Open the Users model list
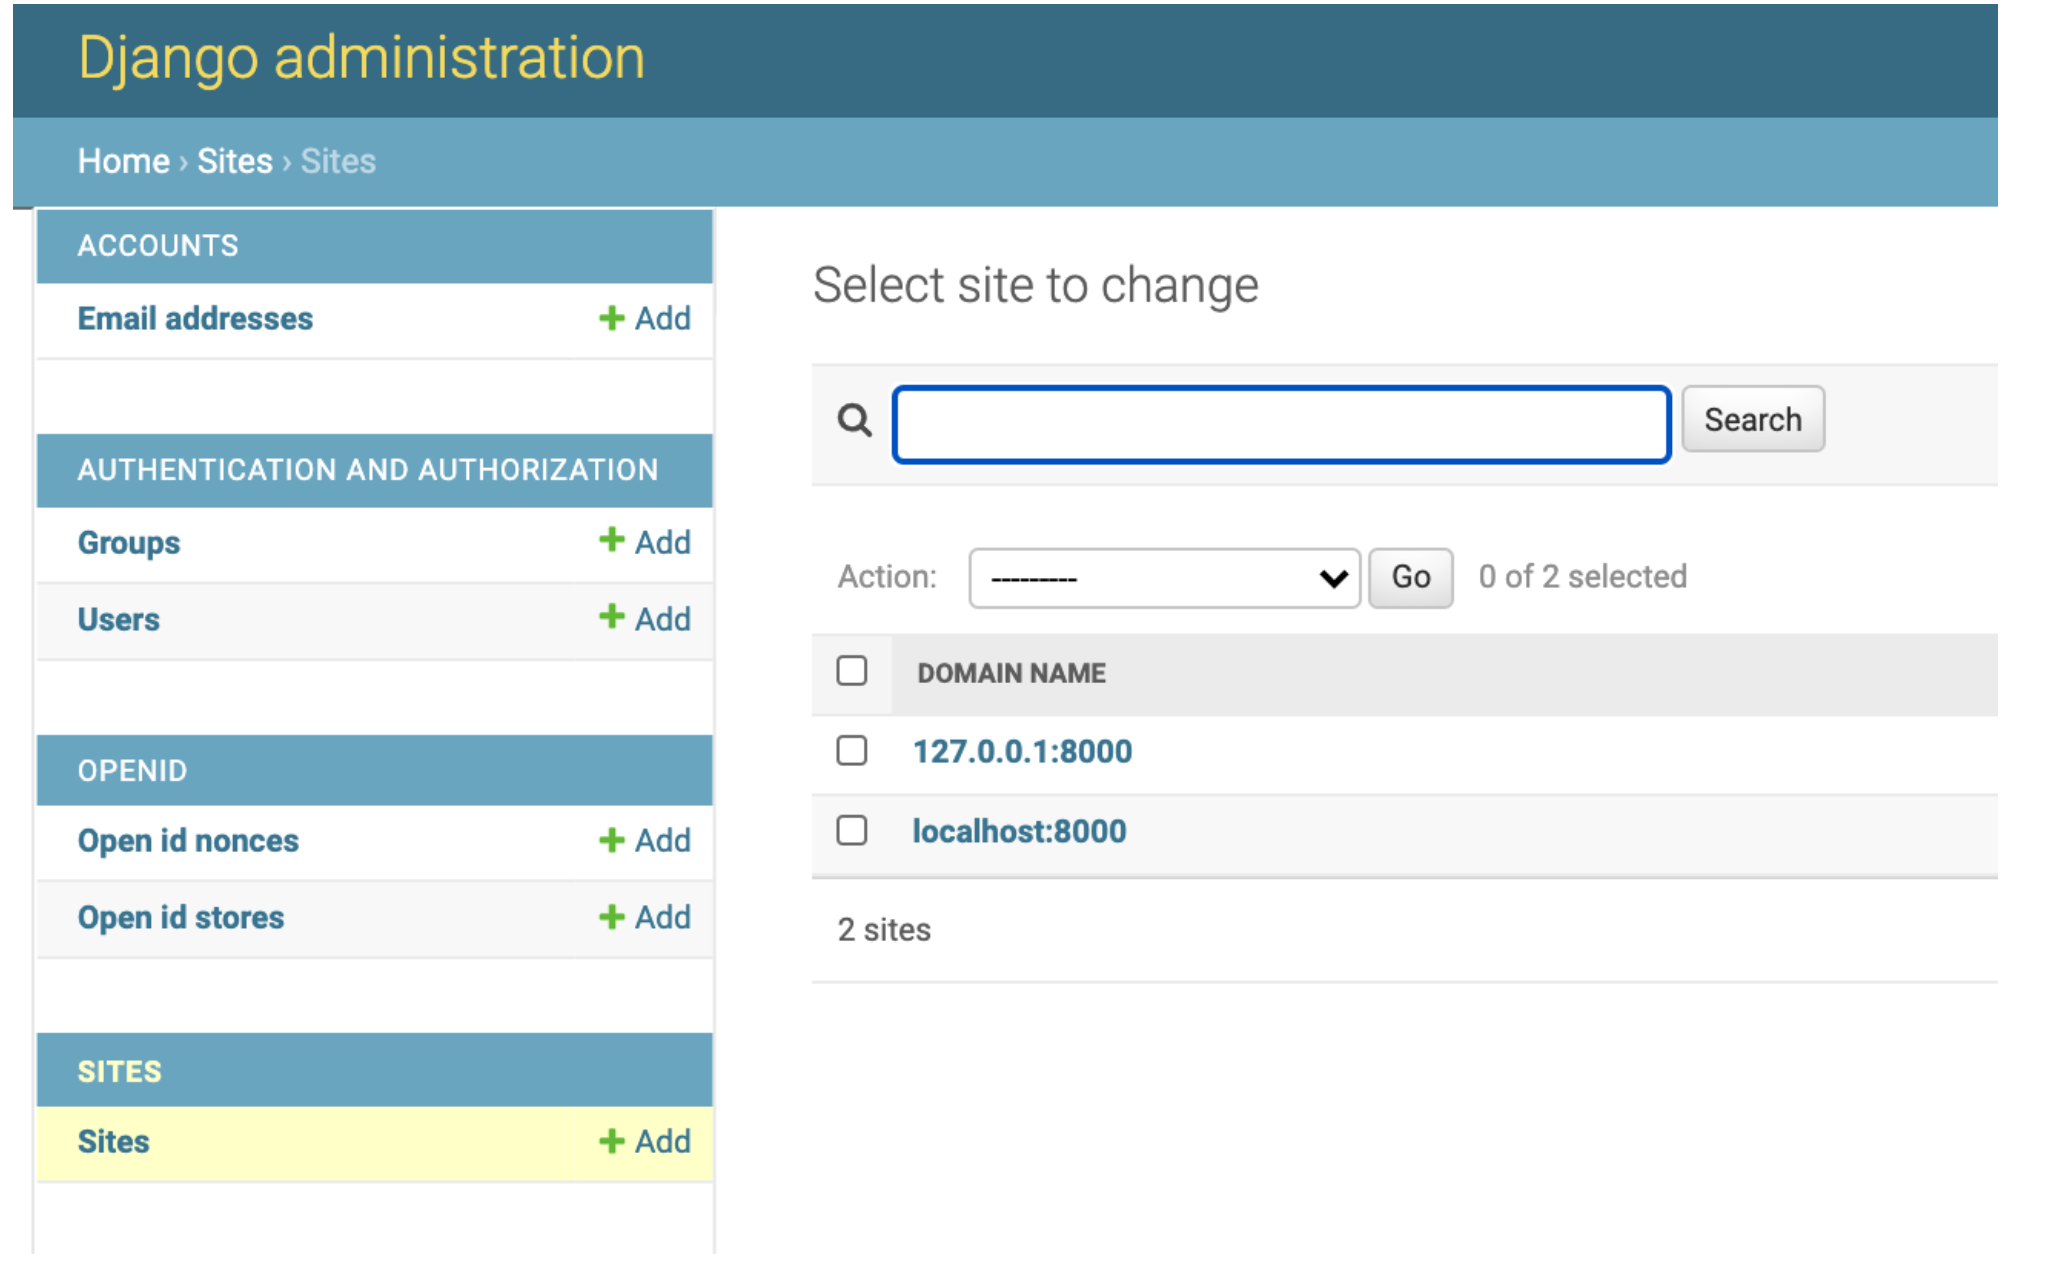The image size is (2064, 1276). click(119, 619)
